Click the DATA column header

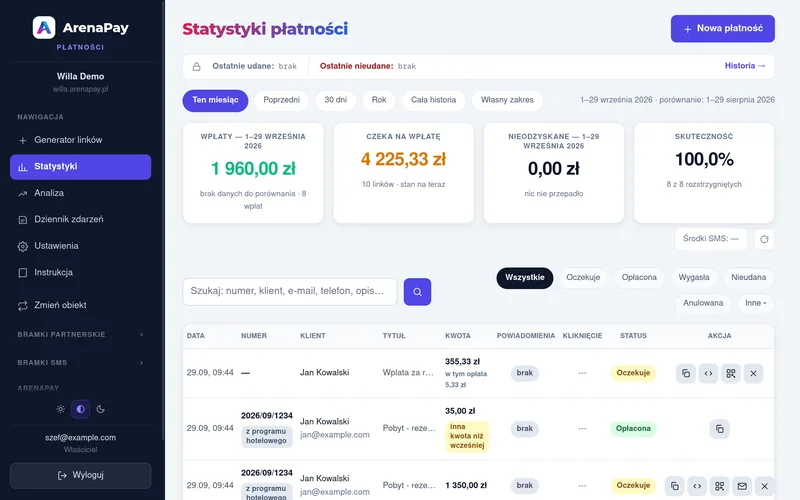[195, 336]
